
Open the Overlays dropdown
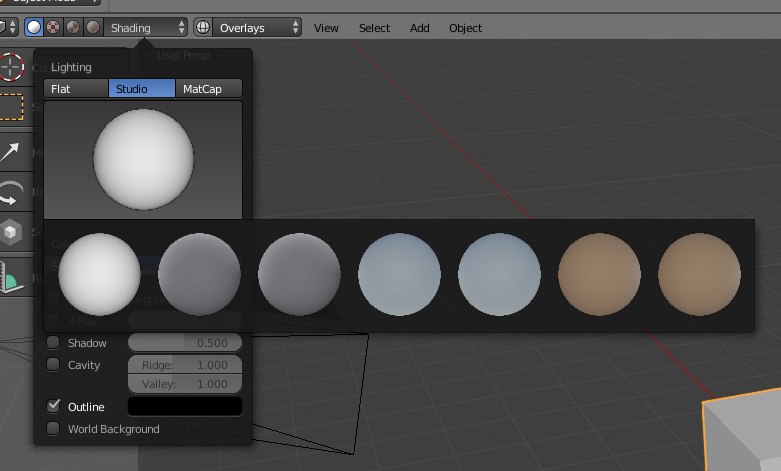tap(257, 27)
